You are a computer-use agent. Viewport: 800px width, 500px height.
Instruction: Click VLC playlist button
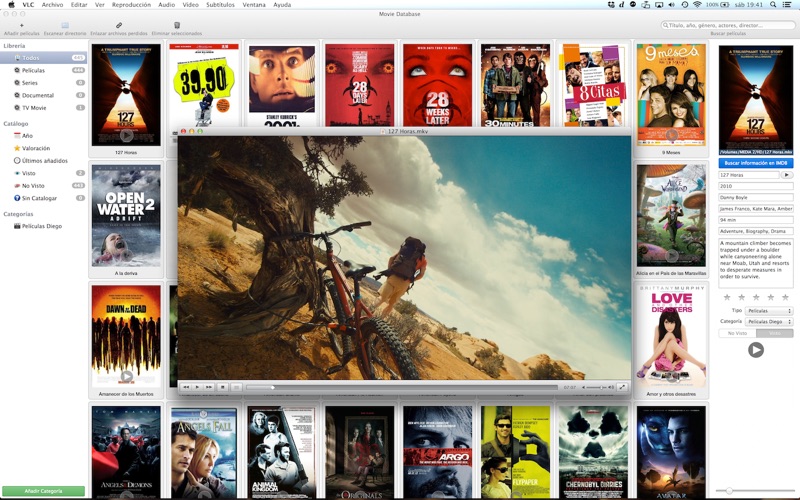pos(236,387)
